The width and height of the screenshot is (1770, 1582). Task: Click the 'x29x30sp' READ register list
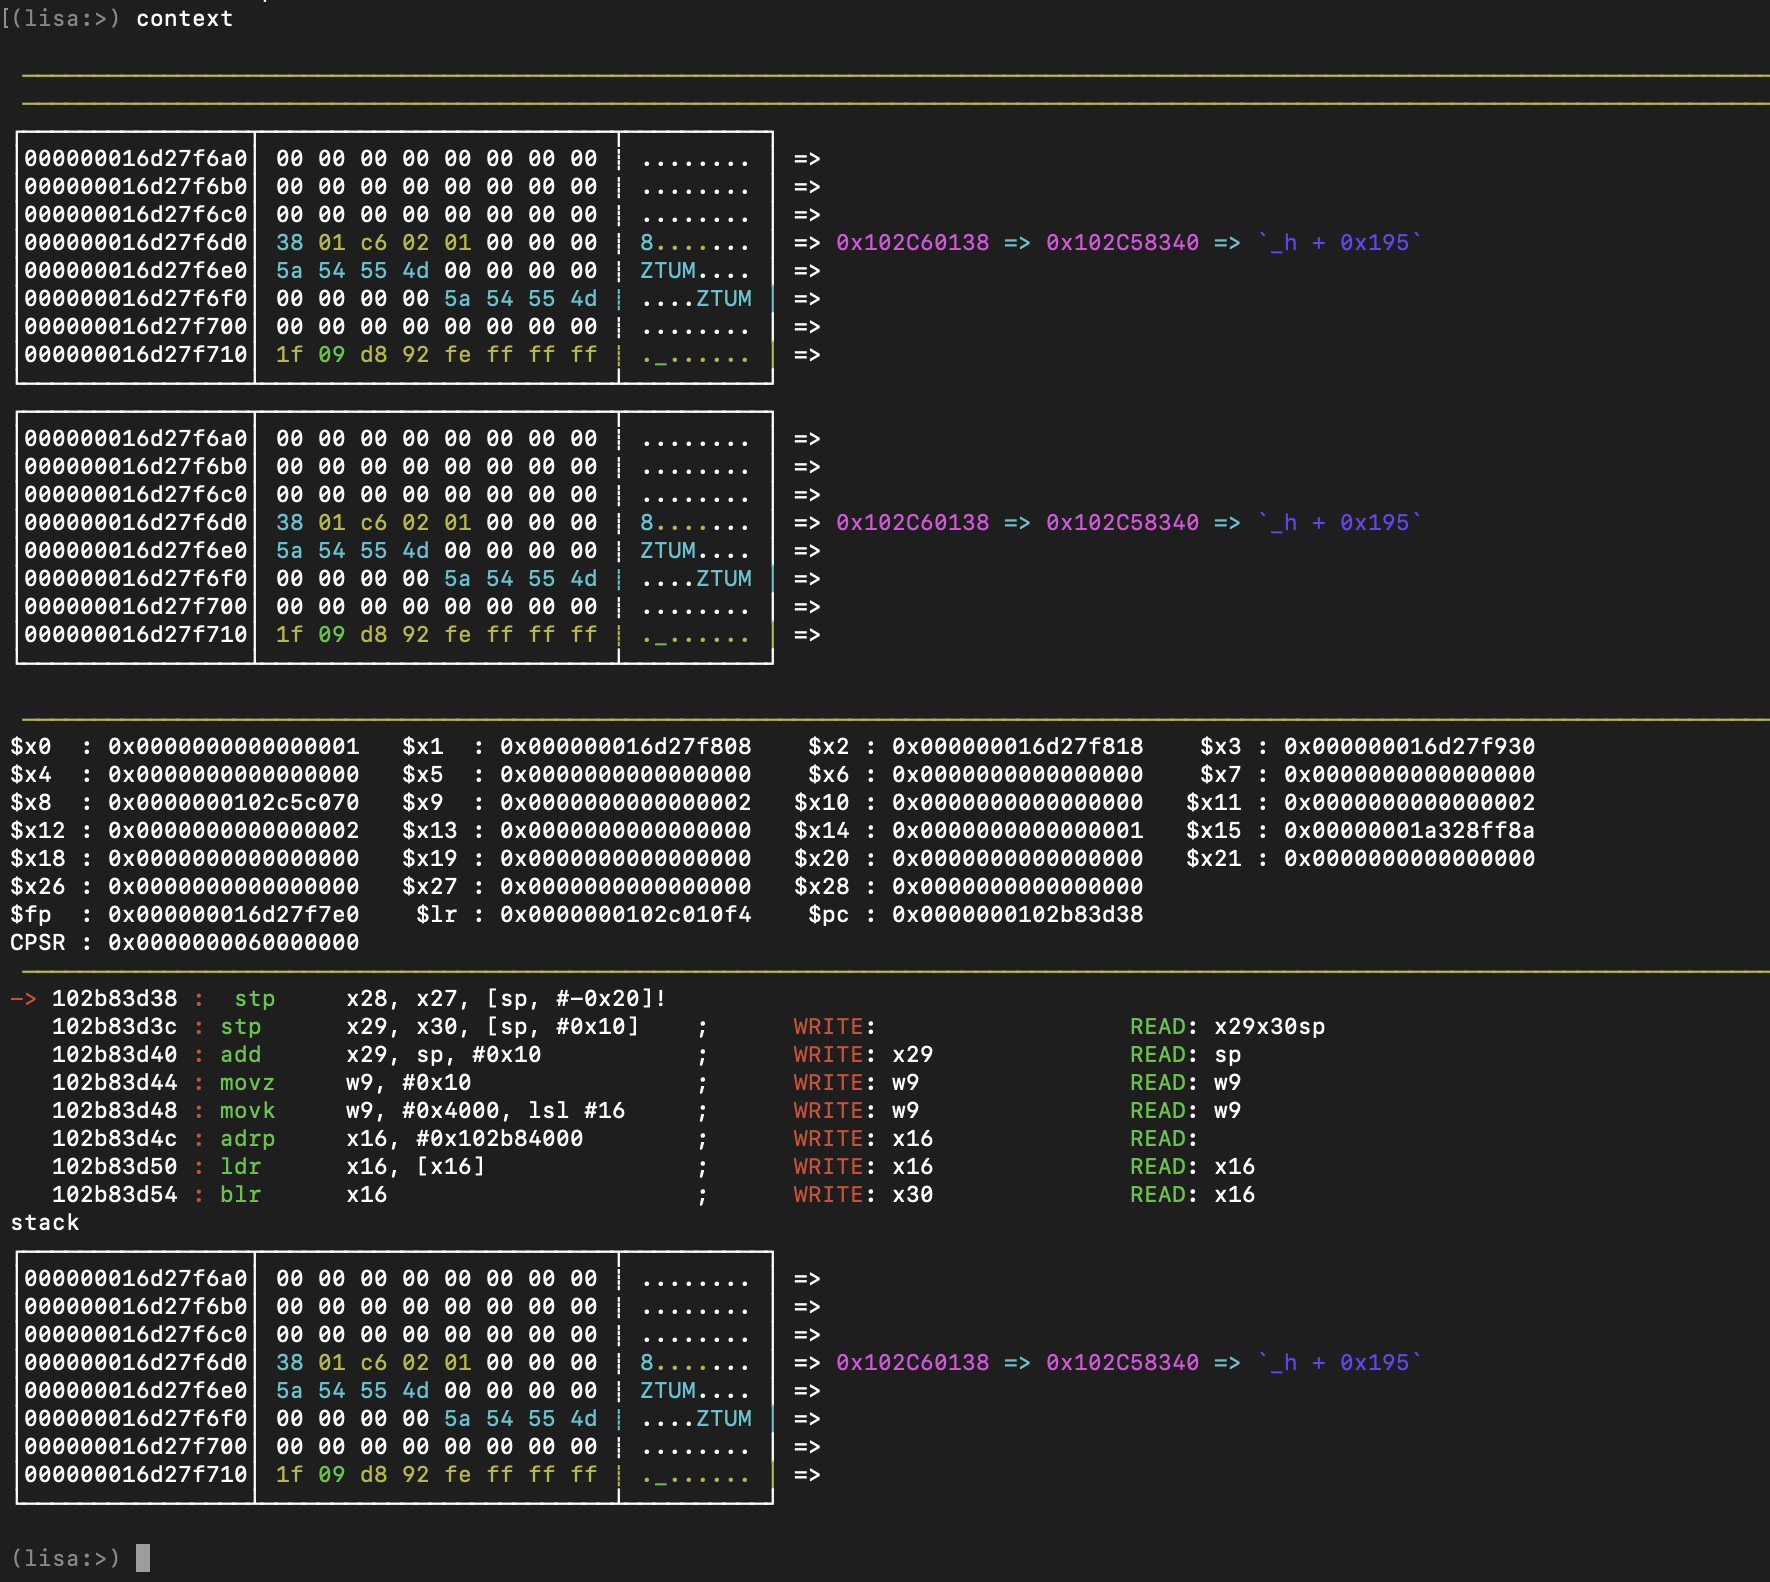coord(1269,1027)
